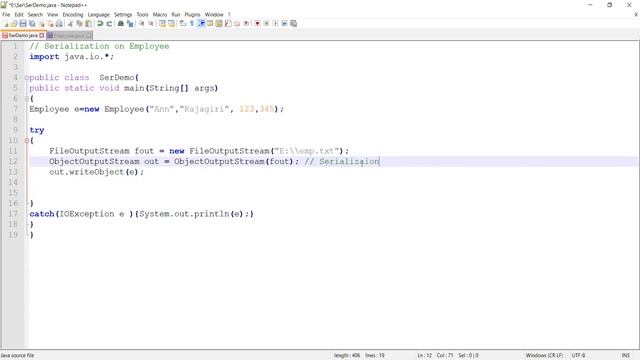Click the red Record Macro icon
This screenshot has width=640, height=360.
258,24
